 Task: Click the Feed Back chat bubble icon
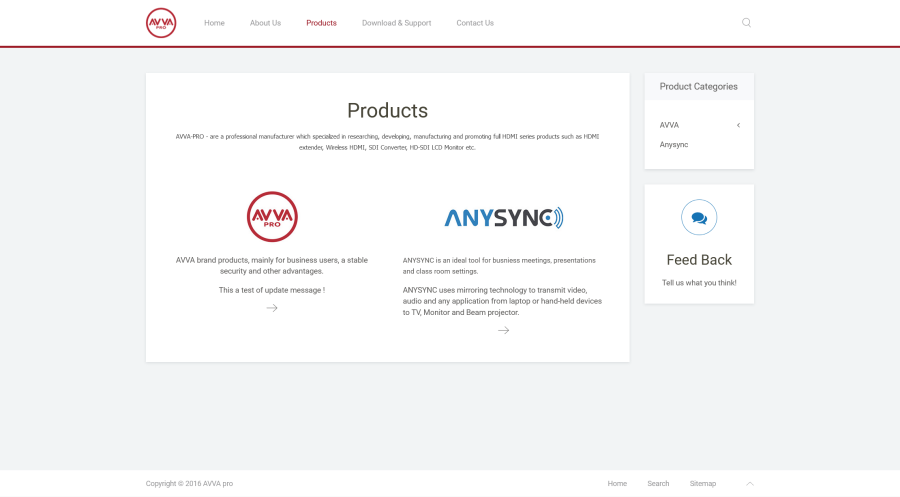699,218
